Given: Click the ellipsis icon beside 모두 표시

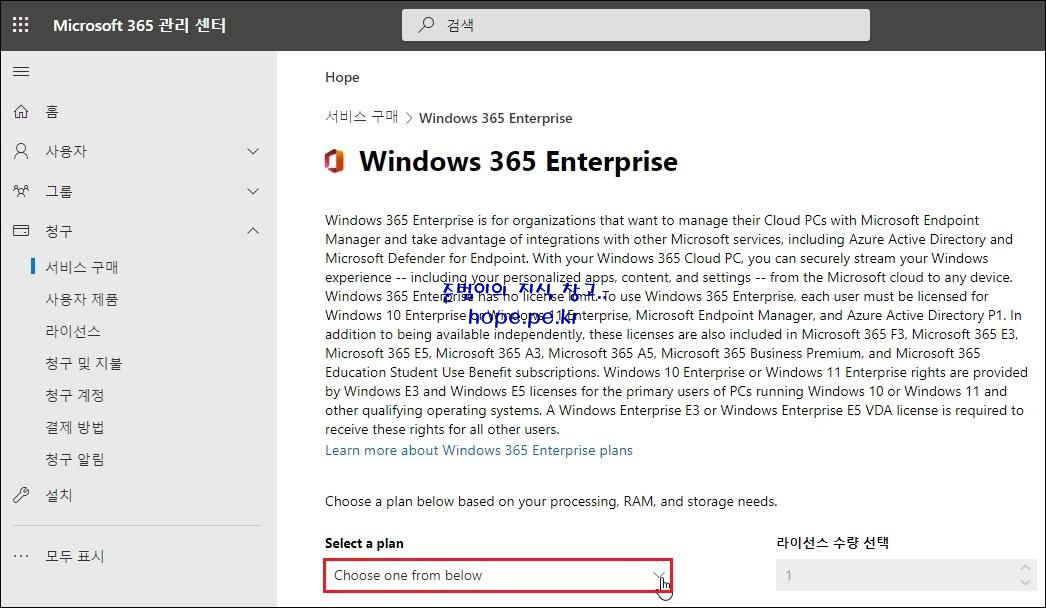Looking at the screenshot, I should (21, 556).
